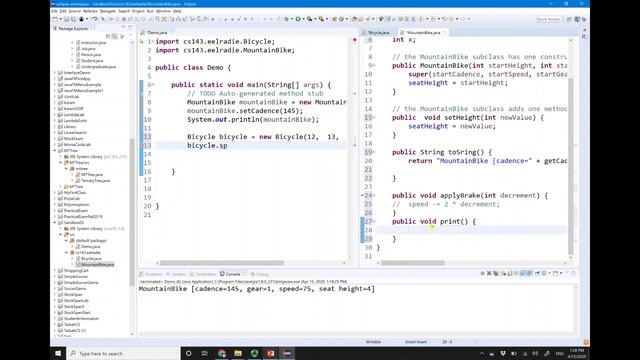Image resolution: width=640 pixels, height=360 pixels.
Task: Select Bicycle.java in Package Explorer
Action: click(x=91, y=259)
